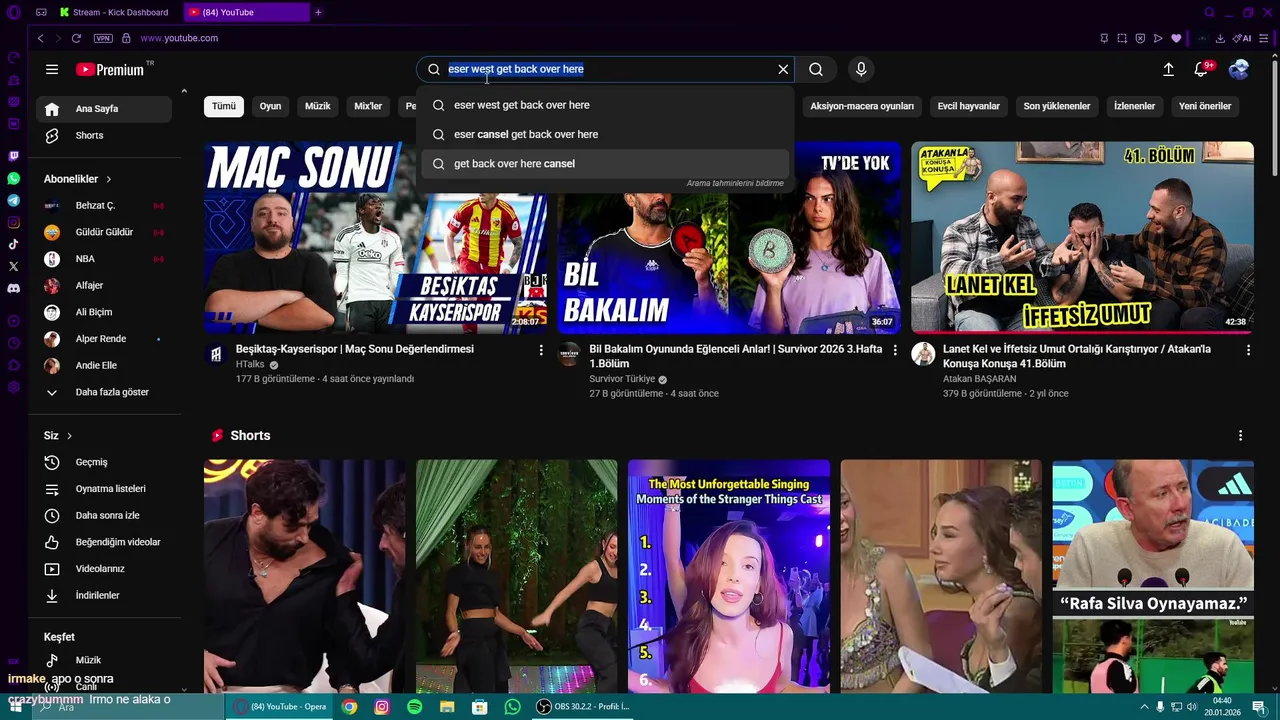
Task: Go to Ana Sayfa in sidebar
Action: (x=104, y=108)
